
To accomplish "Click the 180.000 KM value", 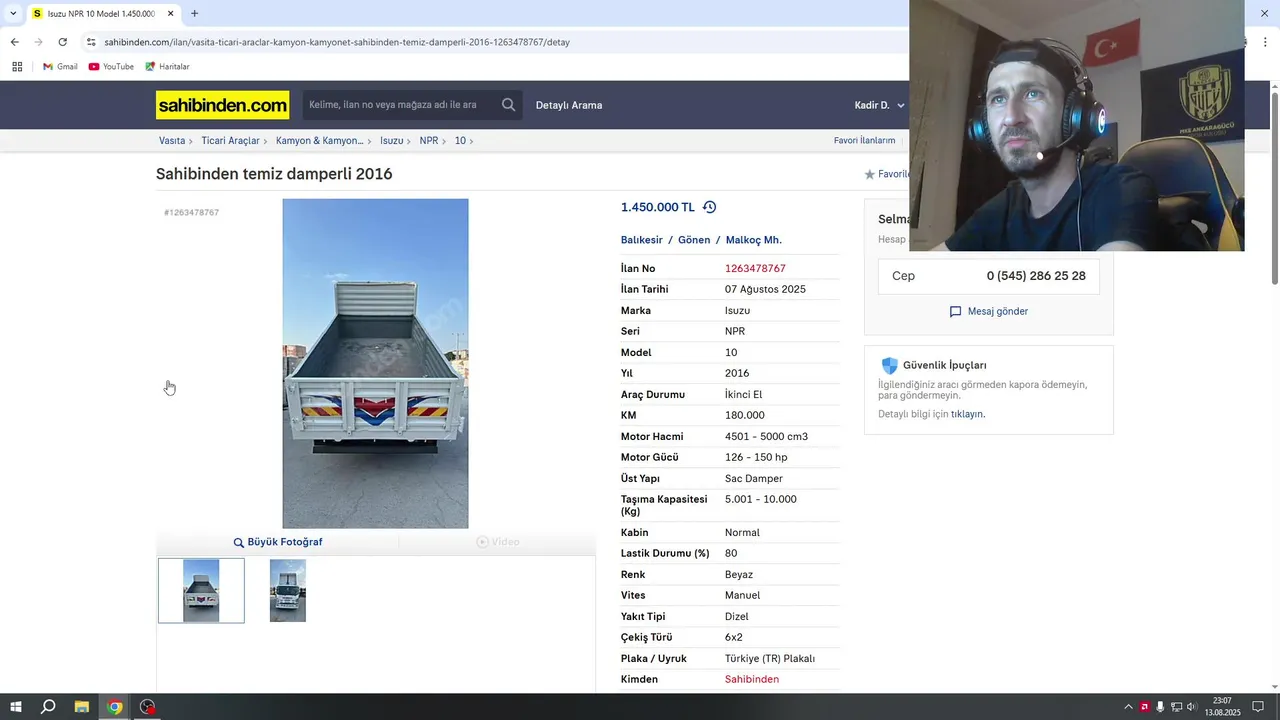I will (x=745, y=416).
